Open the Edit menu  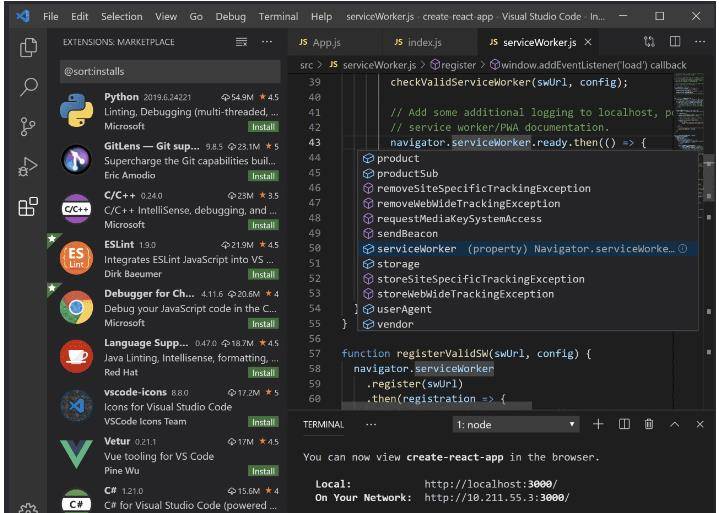coord(79,17)
